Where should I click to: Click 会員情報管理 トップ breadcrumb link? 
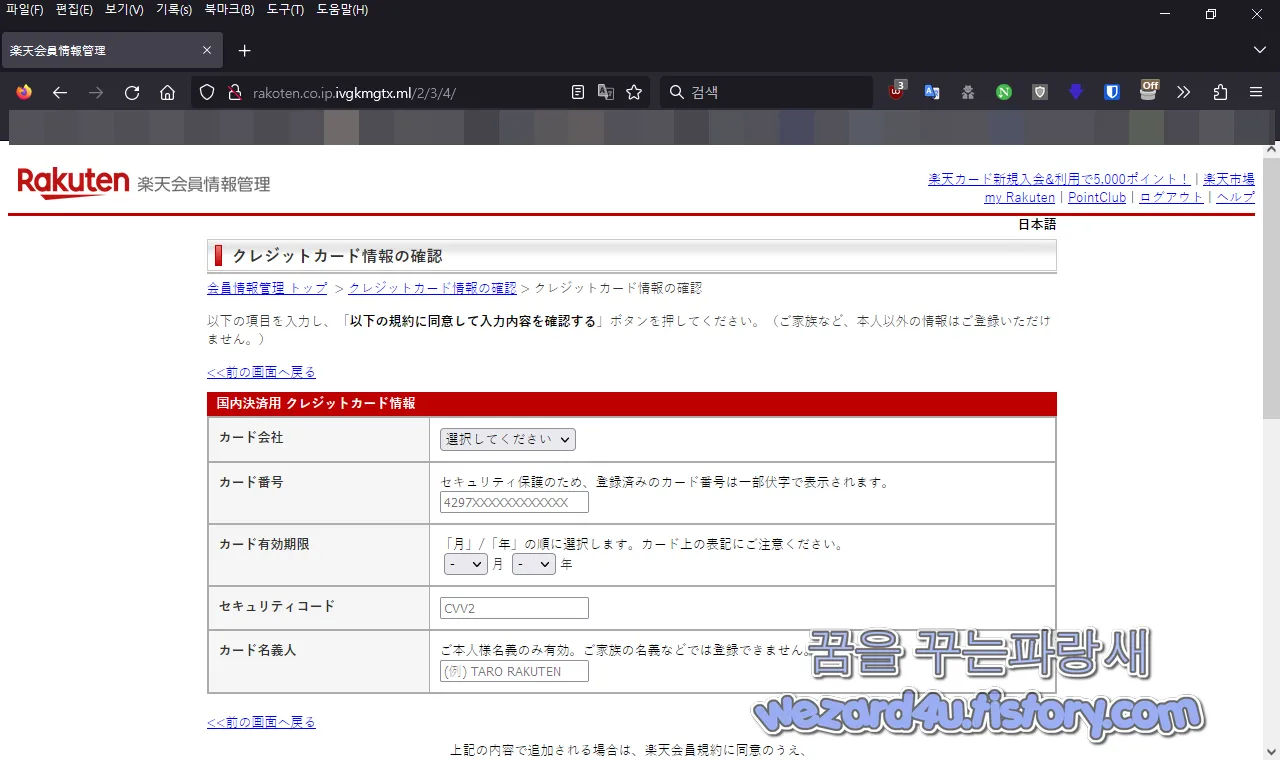click(x=267, y=288)
